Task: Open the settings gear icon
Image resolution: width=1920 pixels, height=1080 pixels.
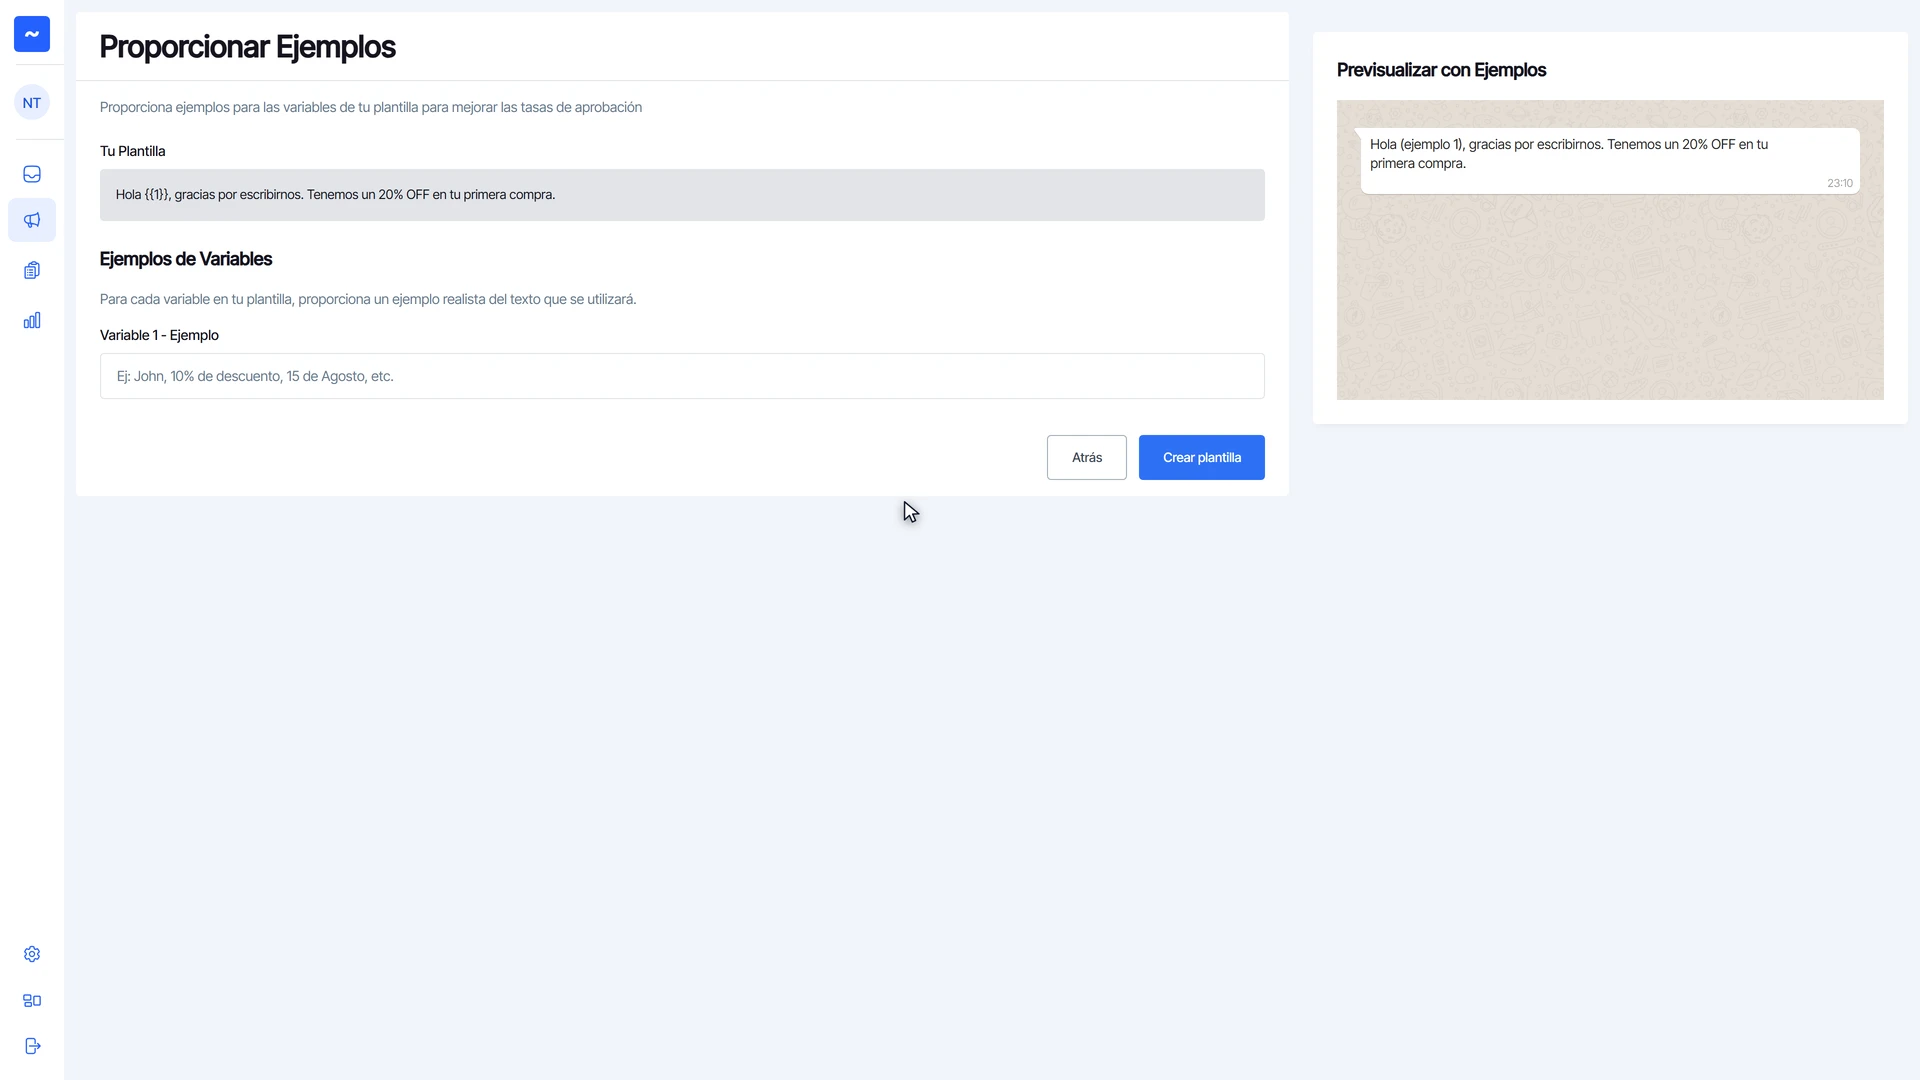Action: pyautogui.click(x=32, y=954)
